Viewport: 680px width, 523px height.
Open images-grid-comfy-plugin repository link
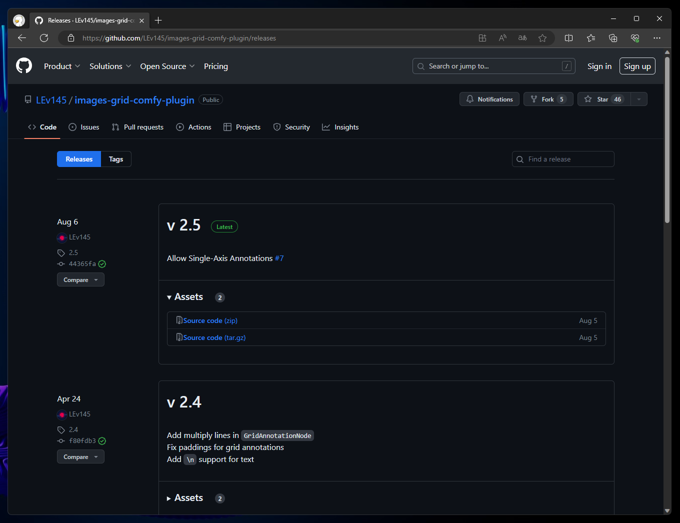(134, 100)
